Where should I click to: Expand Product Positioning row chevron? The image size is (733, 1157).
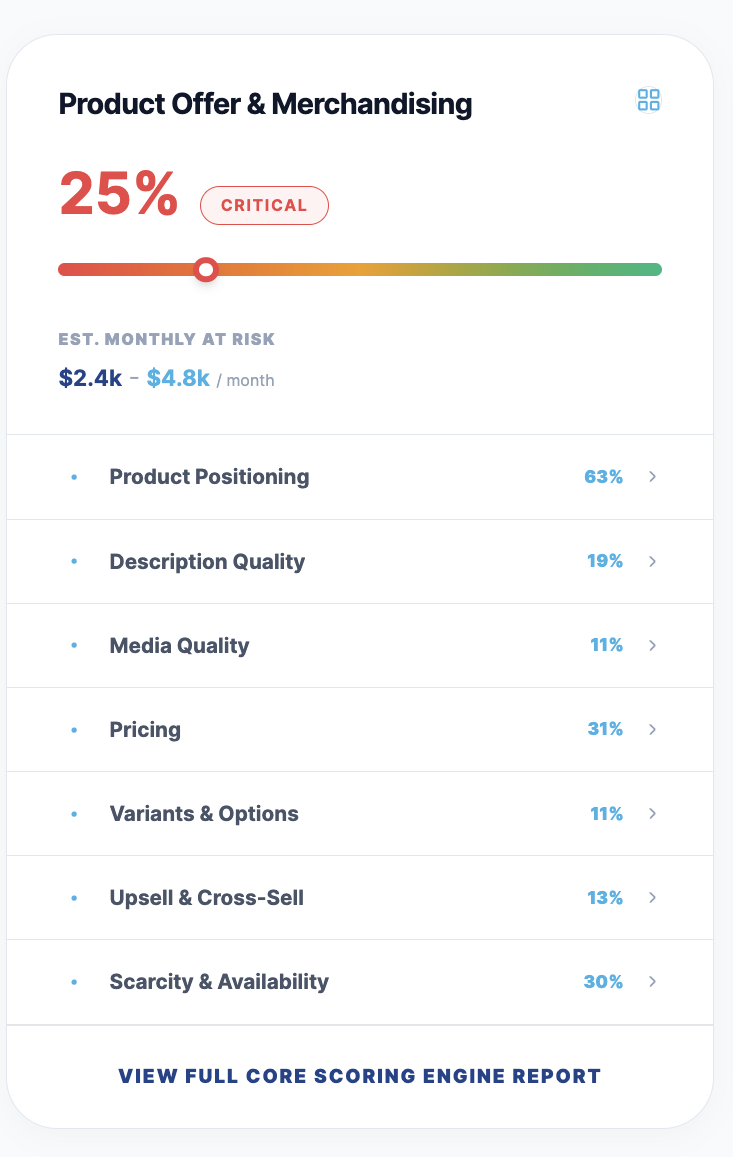tap(653, 477)
